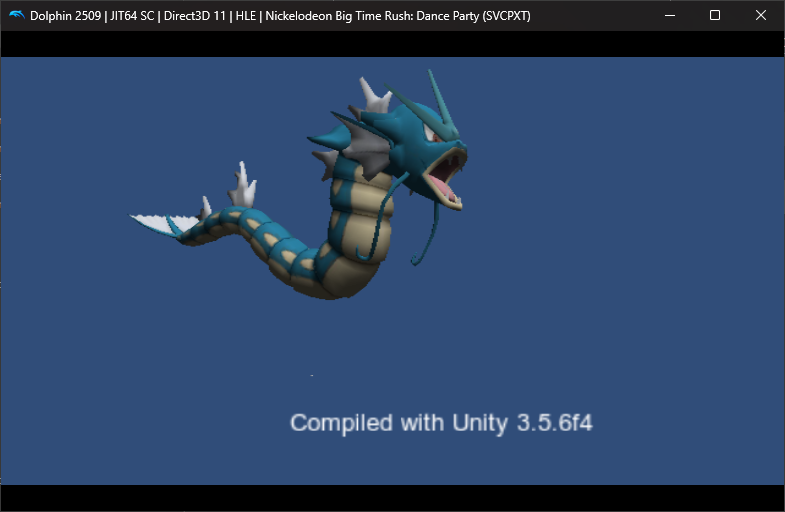Click the 'Compiled with Unity 3.5.6f4' text
The width and height of the screenshot is (785, 512).
coord(441,423)
